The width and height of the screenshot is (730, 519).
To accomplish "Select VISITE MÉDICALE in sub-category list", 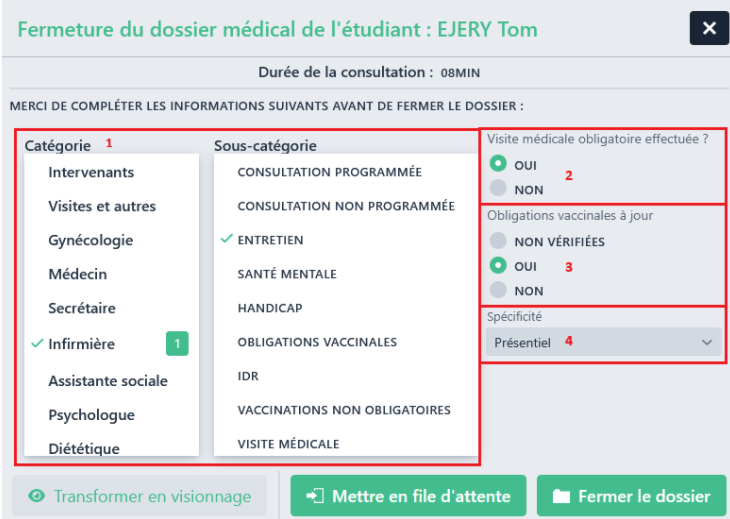I will (288, 443).
